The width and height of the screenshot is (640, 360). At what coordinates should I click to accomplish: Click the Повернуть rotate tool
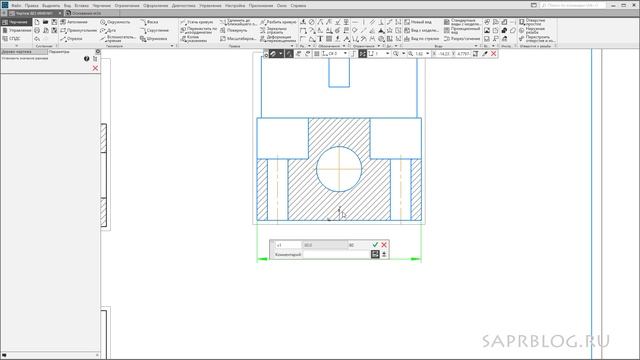(x=233, y=30)
